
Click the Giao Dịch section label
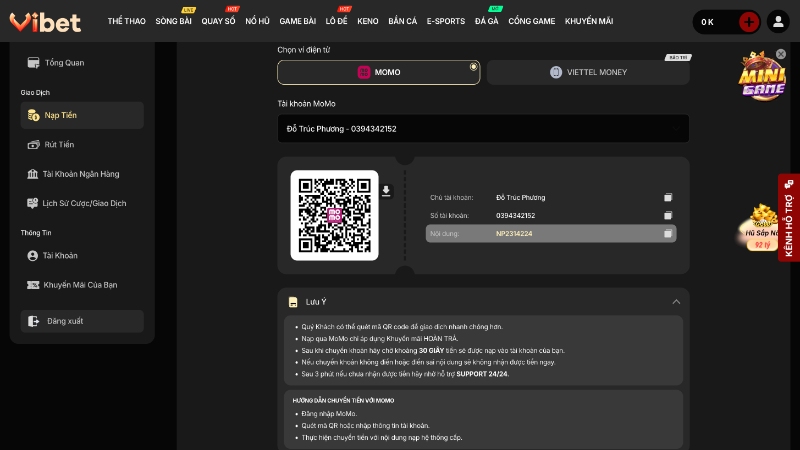pos(35,92)
